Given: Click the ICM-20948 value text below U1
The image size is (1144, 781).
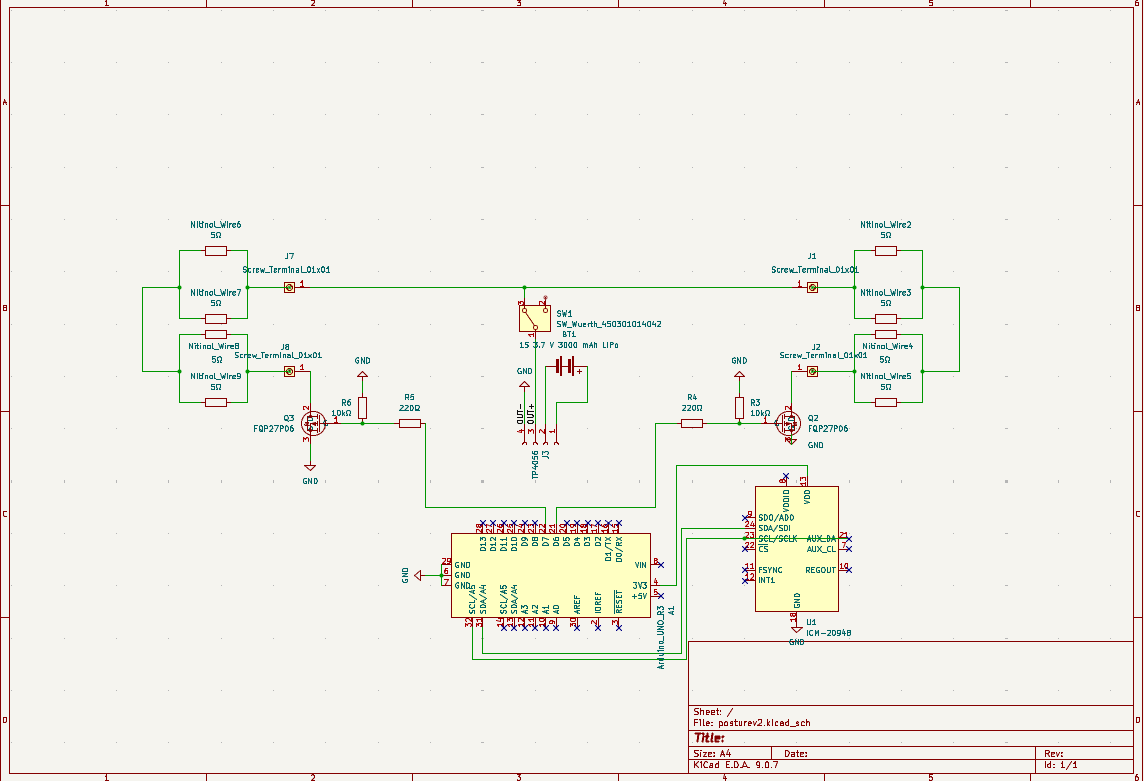Looking at the screenshot, I should click(829, 634).
